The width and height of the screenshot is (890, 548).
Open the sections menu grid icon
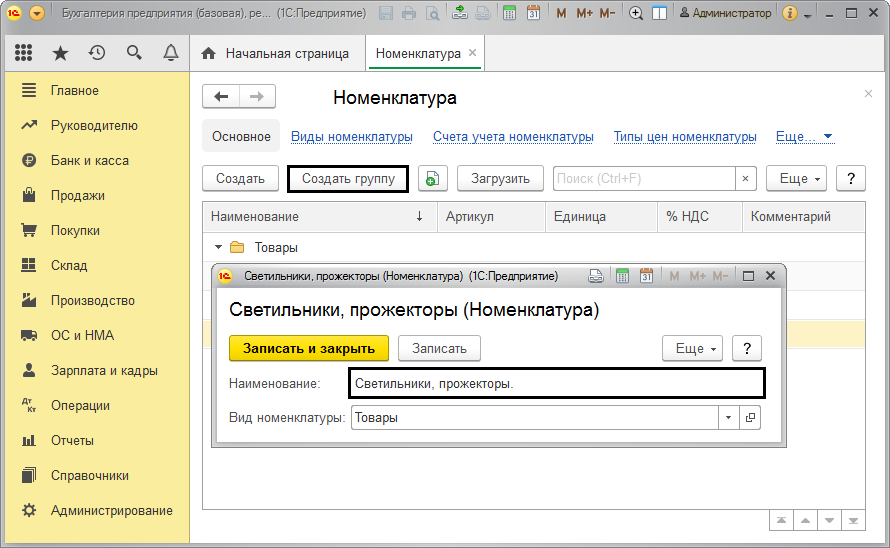[23, 53]
